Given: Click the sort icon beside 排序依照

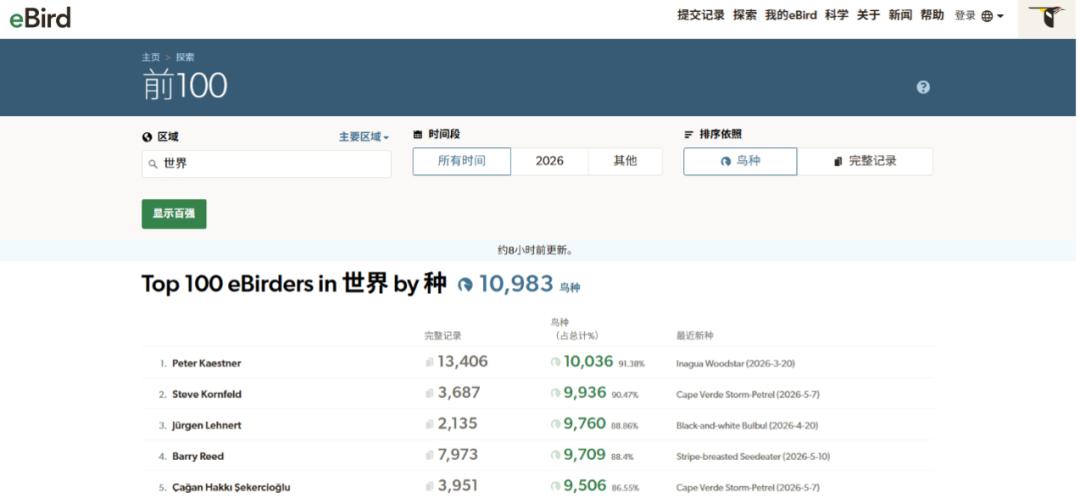Looking at the screenshot, I should coord(688,135).
